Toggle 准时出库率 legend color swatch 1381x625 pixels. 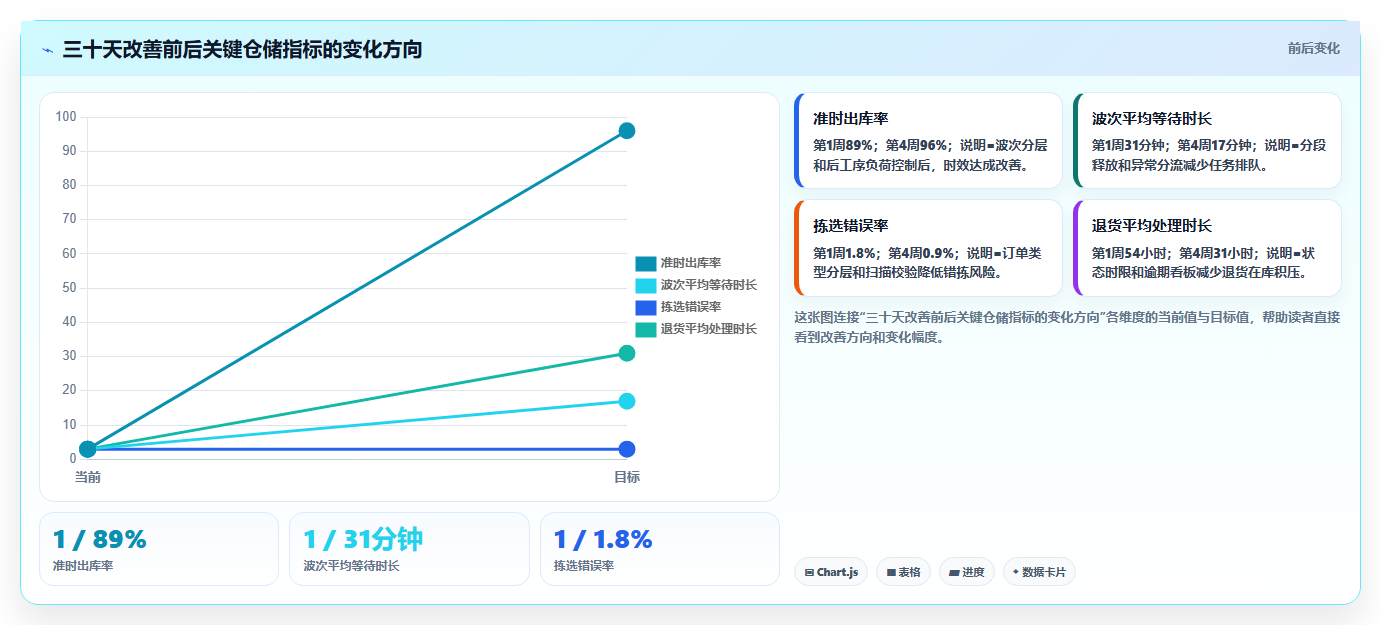point(645,263)
